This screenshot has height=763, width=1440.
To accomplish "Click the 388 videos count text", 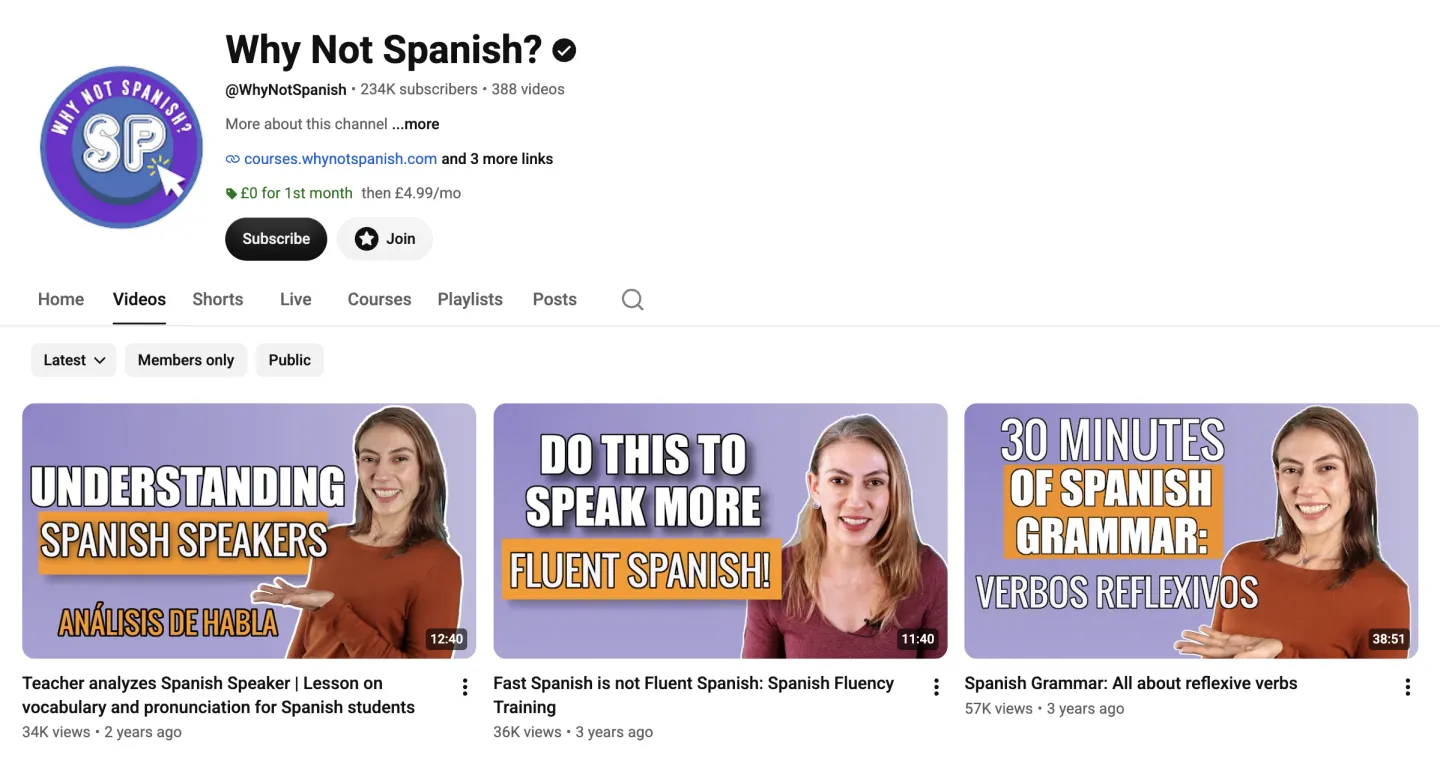I will point(528,89).
